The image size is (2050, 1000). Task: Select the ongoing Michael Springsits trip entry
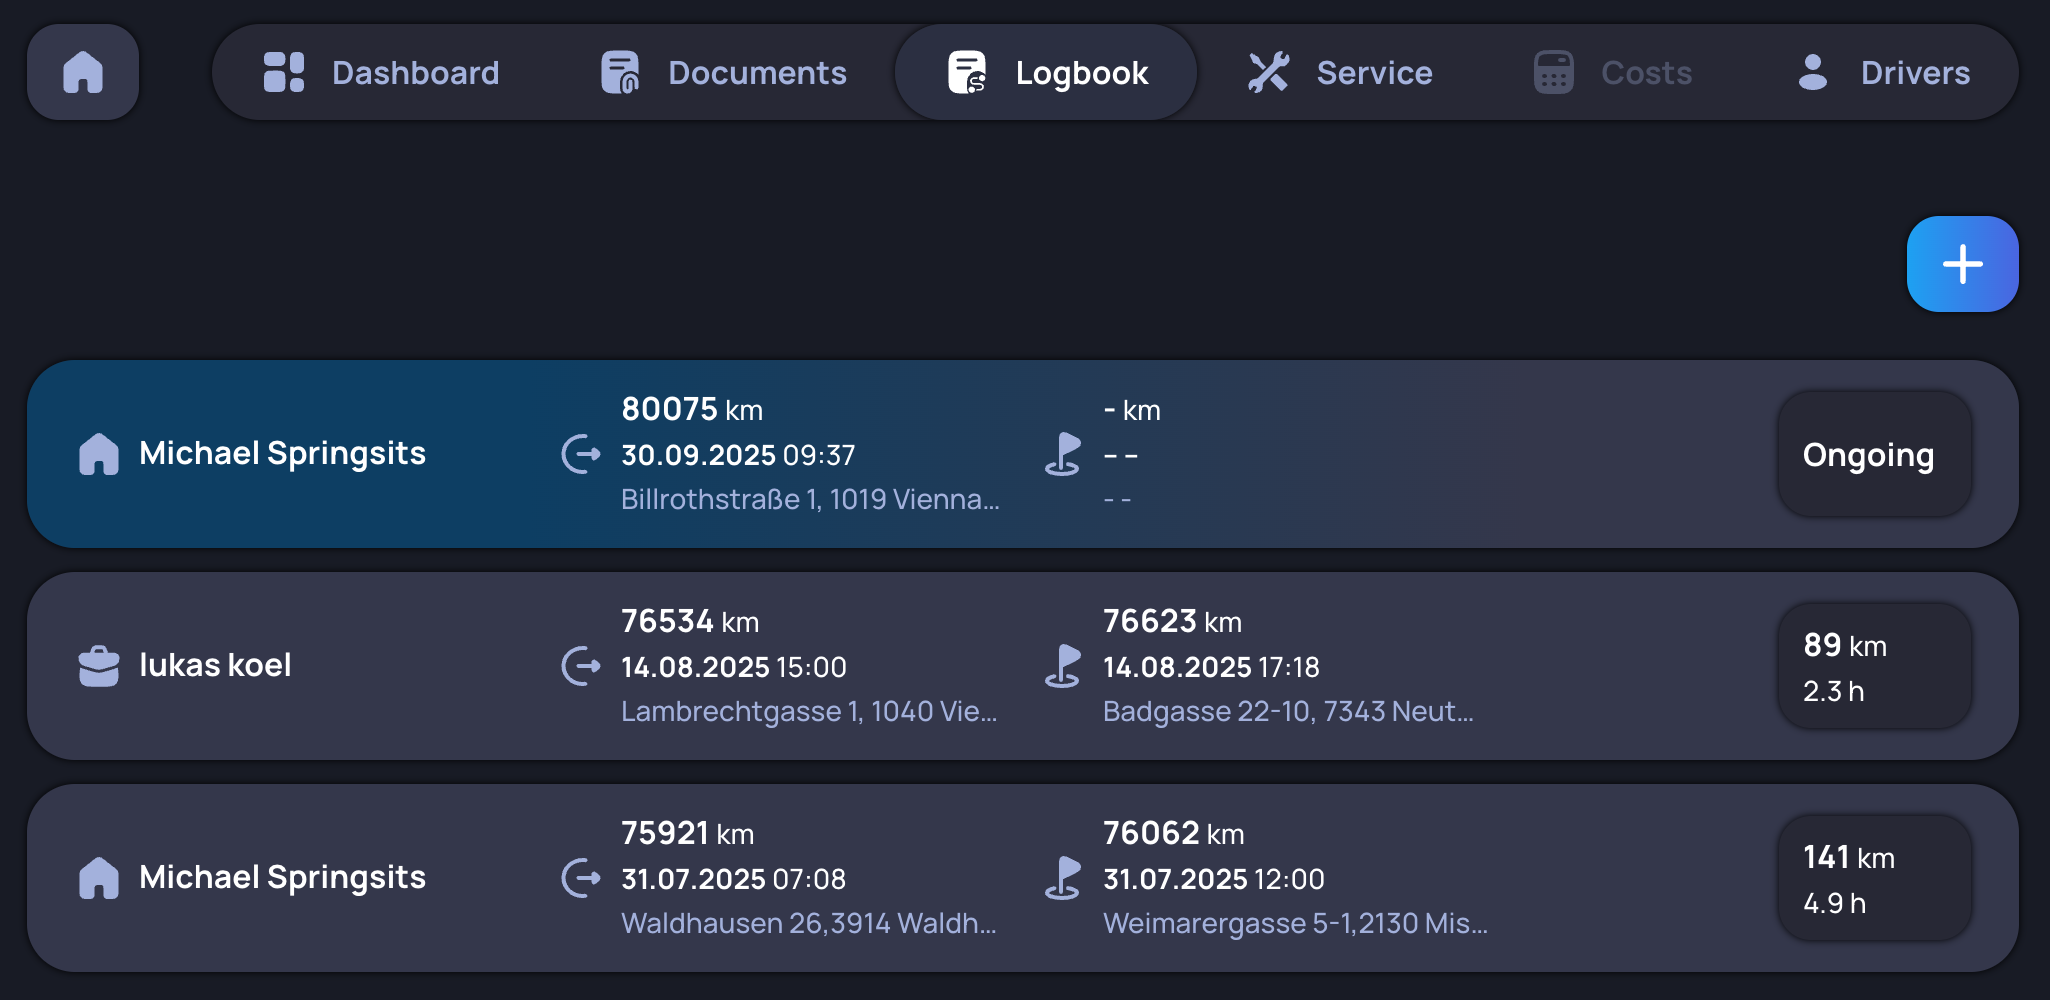[1025, 454]
